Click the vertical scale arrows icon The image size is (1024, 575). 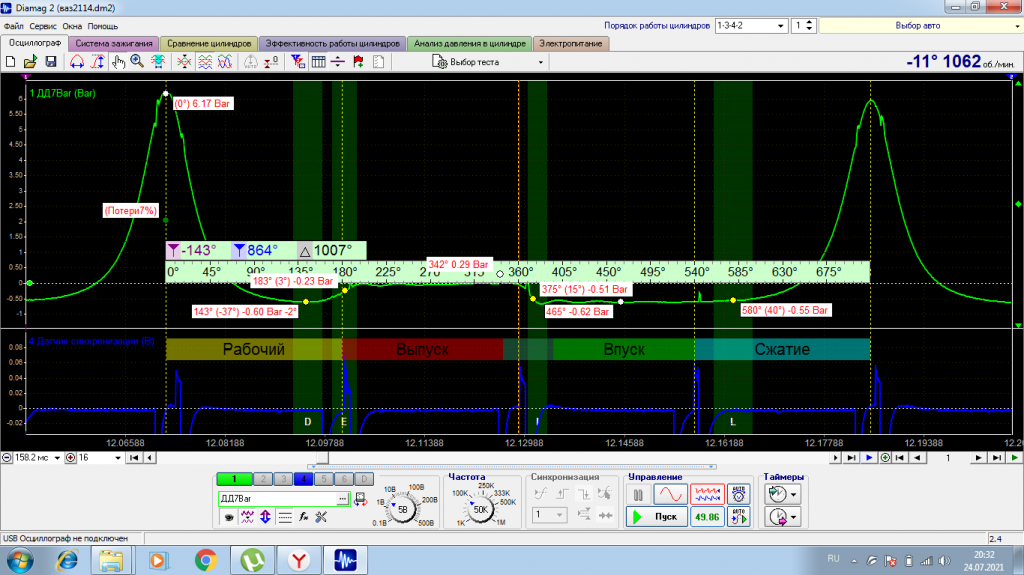click(265, 517)
